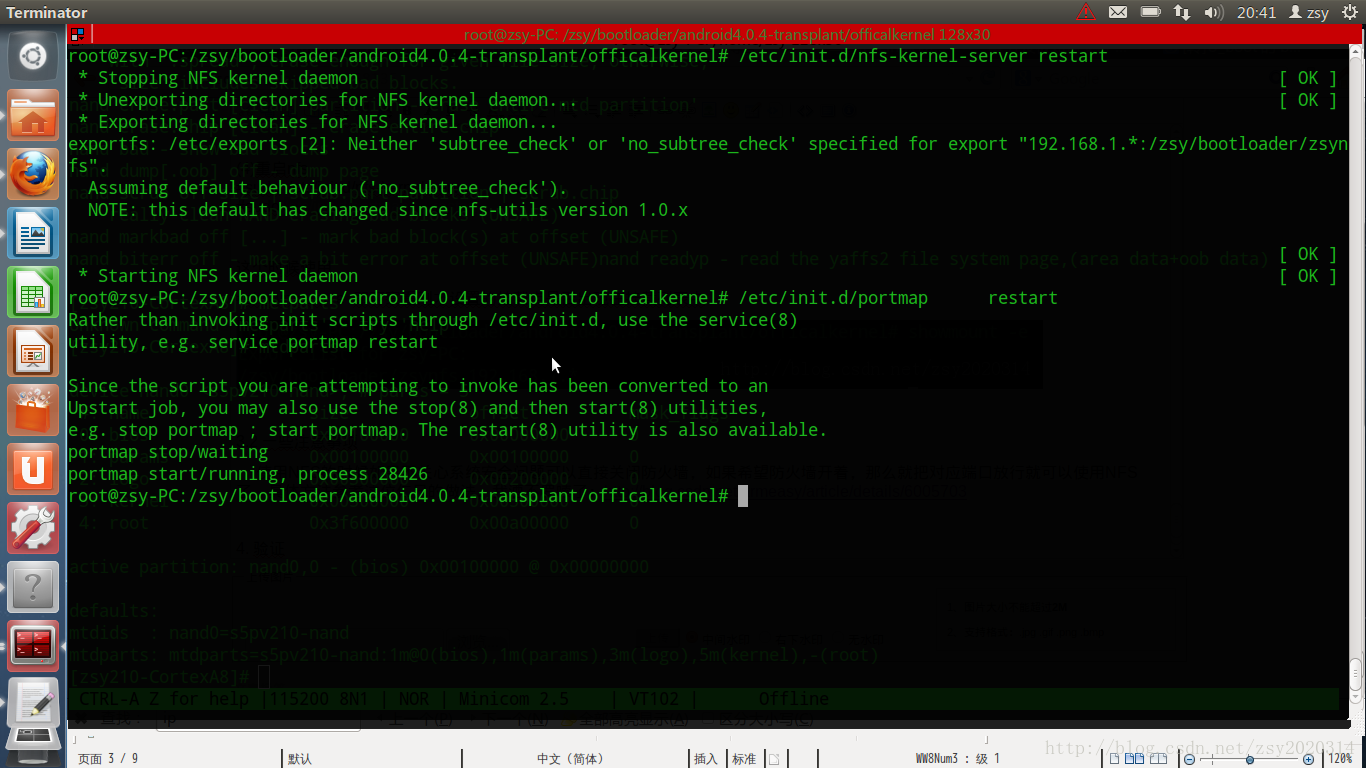Screen dimensions: 1366x768
Task: Open LibreOffice Calc from the launcher
Action: click(33, 294)
